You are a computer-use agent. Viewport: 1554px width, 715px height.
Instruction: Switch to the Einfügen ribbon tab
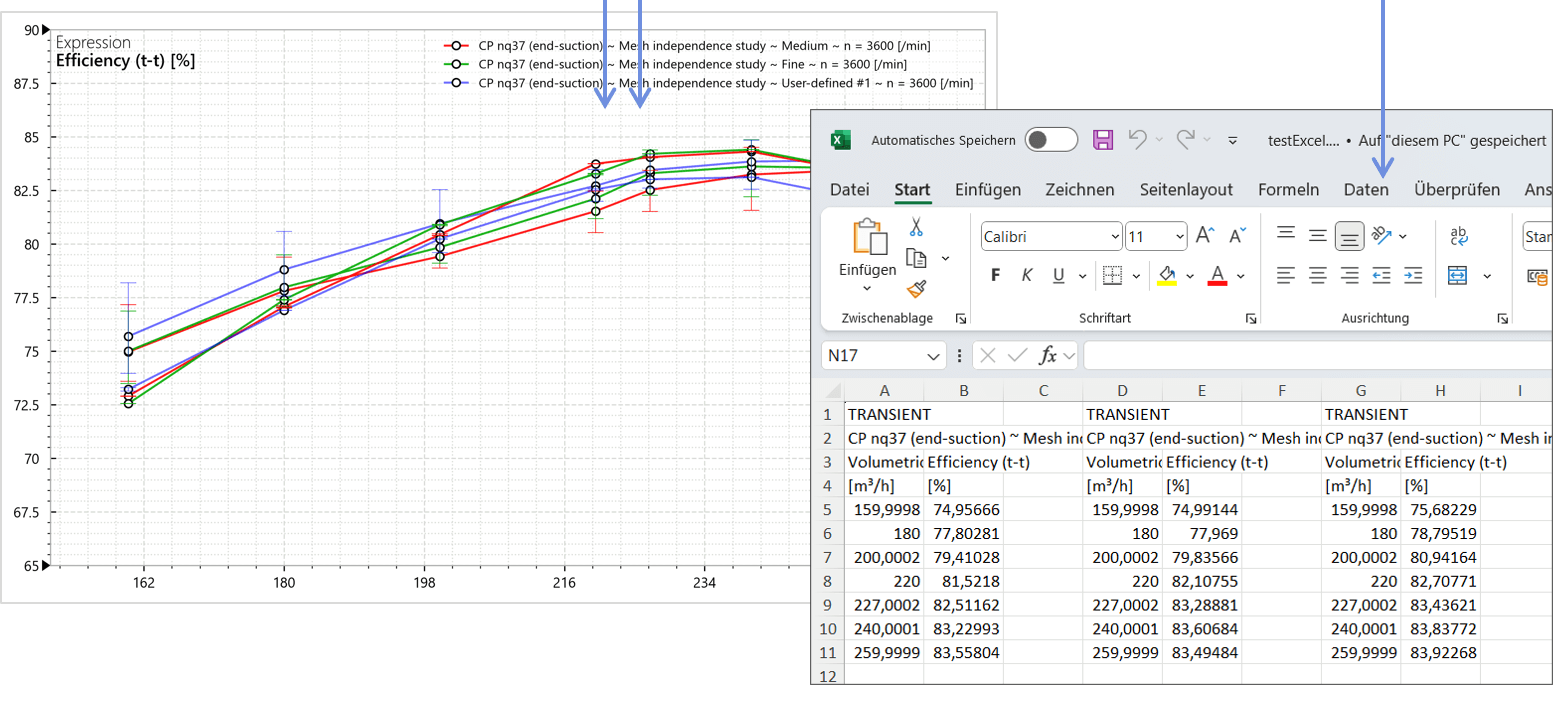(988, 189)
